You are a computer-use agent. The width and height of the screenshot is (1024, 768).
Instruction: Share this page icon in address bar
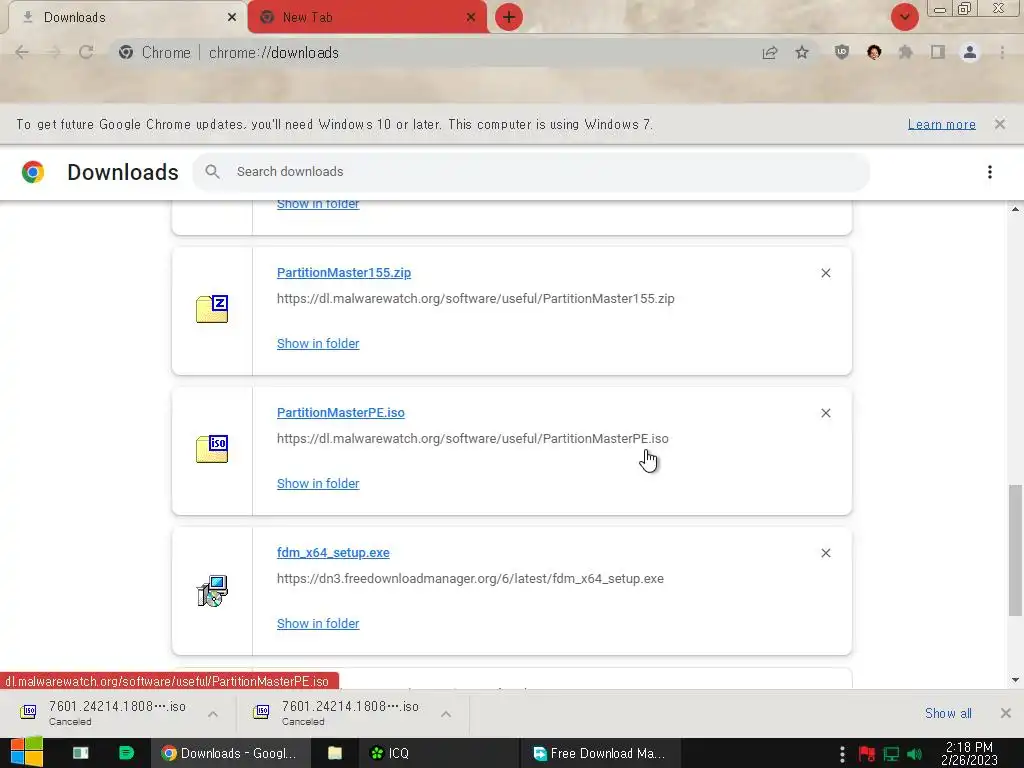click(770, 52)
